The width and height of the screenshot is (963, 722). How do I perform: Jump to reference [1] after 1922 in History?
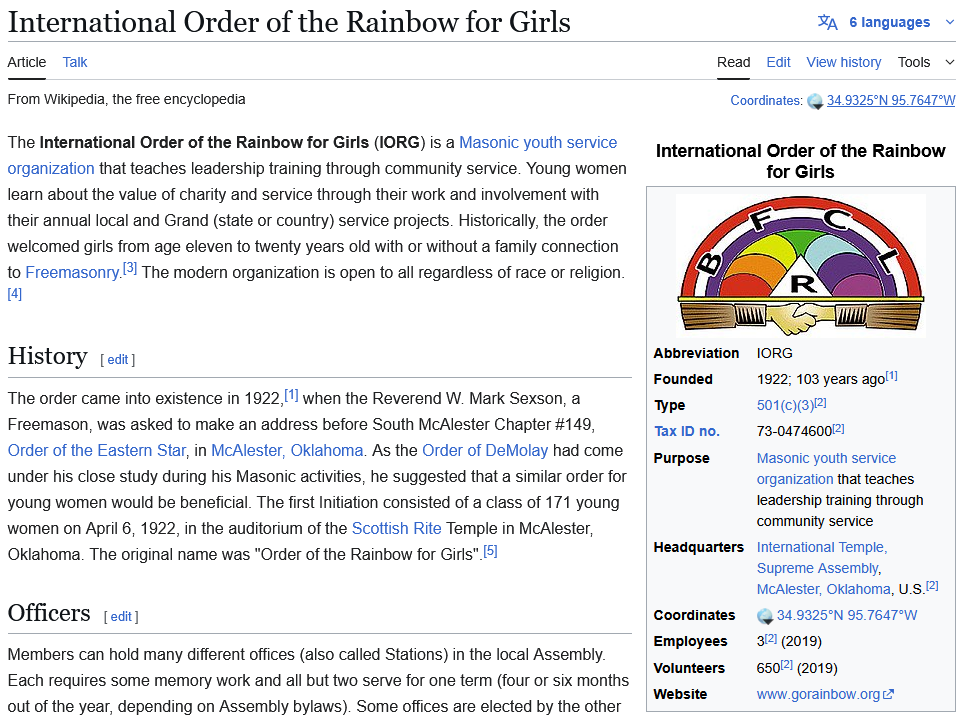click(x=291, y=395)
